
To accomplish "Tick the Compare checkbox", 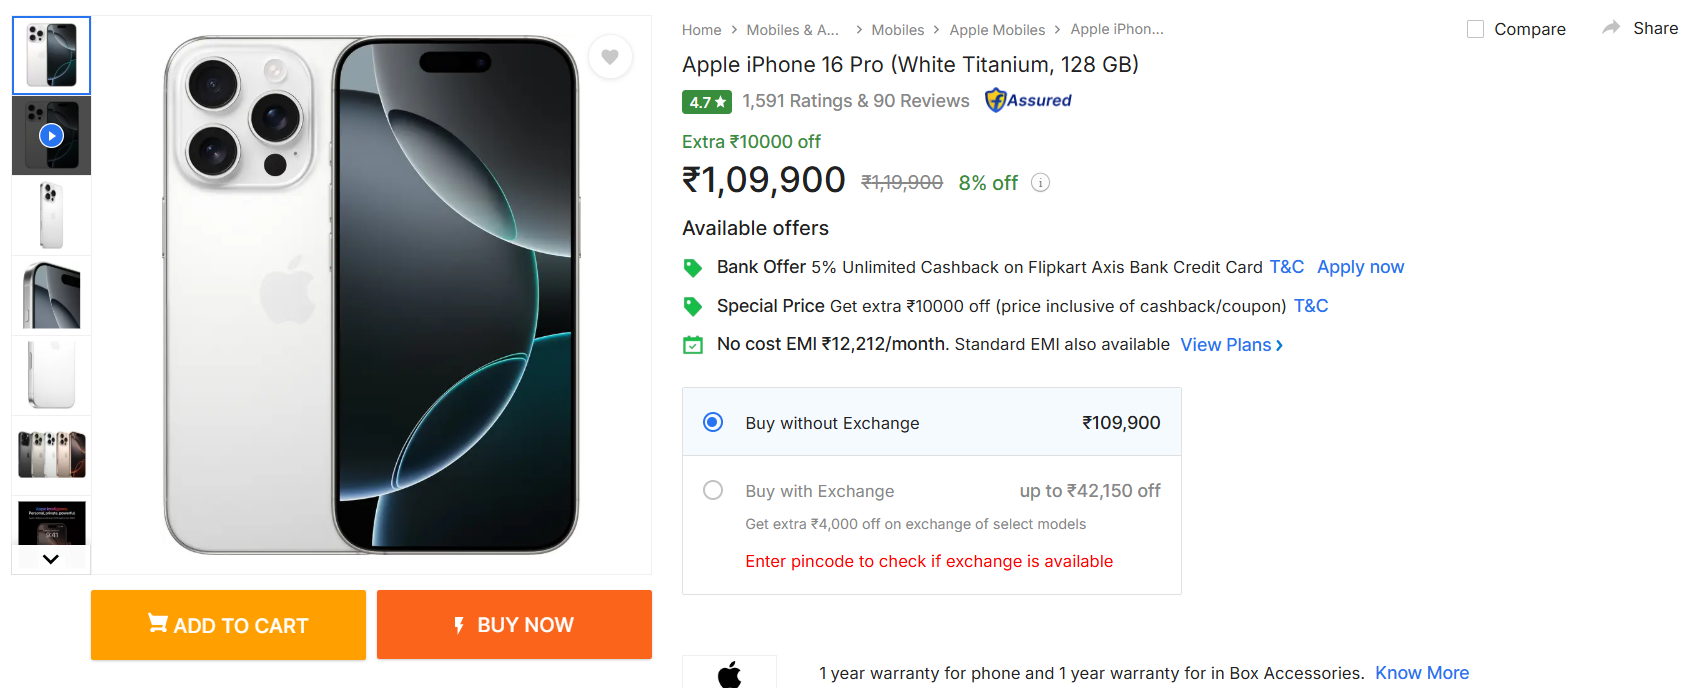I will pyautogui.click(x=1475, y=29).
